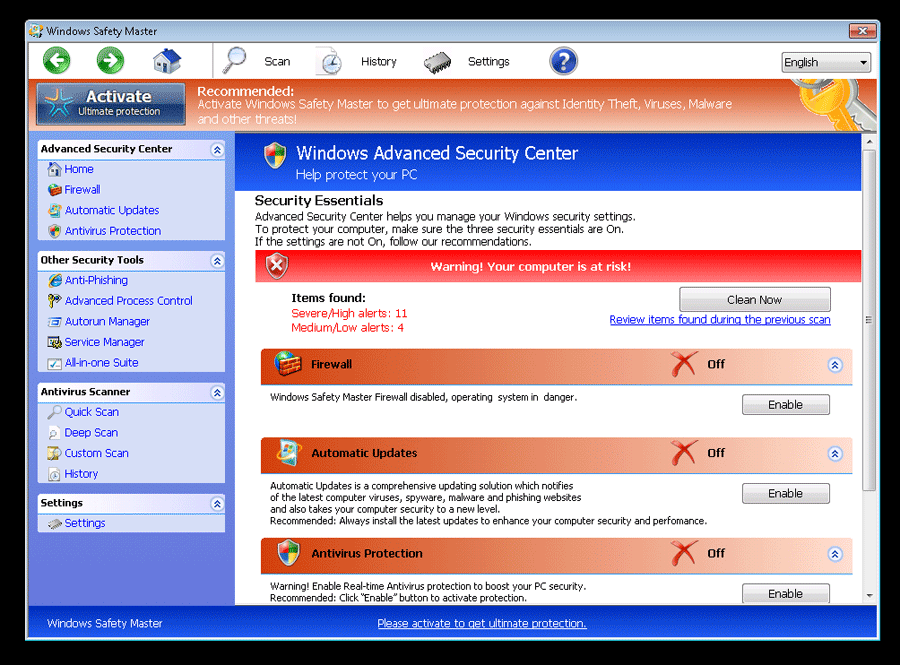Viewport: 900px width, 665px height.
Task: Click the Clean Now button
Action: click(x=754, y=299)
